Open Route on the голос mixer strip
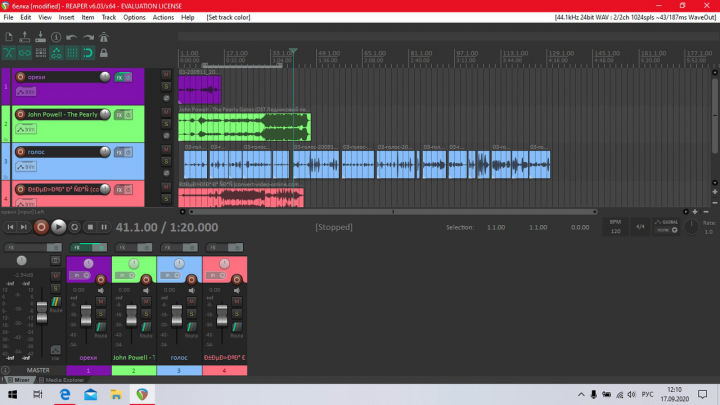Screen dimensions: 720x405 point(191,329)
